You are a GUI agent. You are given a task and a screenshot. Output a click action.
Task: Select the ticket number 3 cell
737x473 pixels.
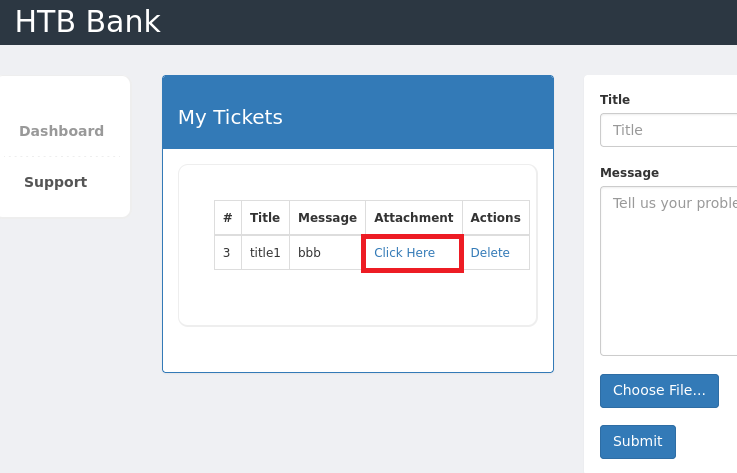click(227, 253)
